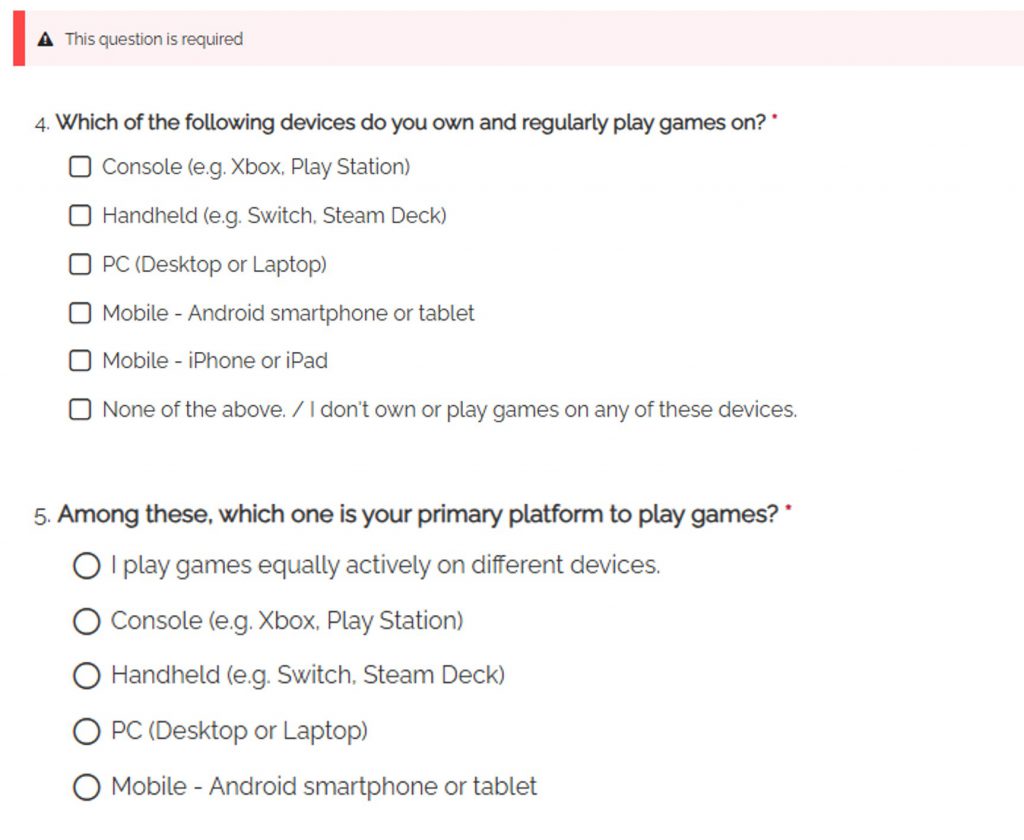Click the 'PC (Desktop or Laptop)' checkbox label in question 4
This screenshot has width=1024, height=840.
[x=214, y=264]
